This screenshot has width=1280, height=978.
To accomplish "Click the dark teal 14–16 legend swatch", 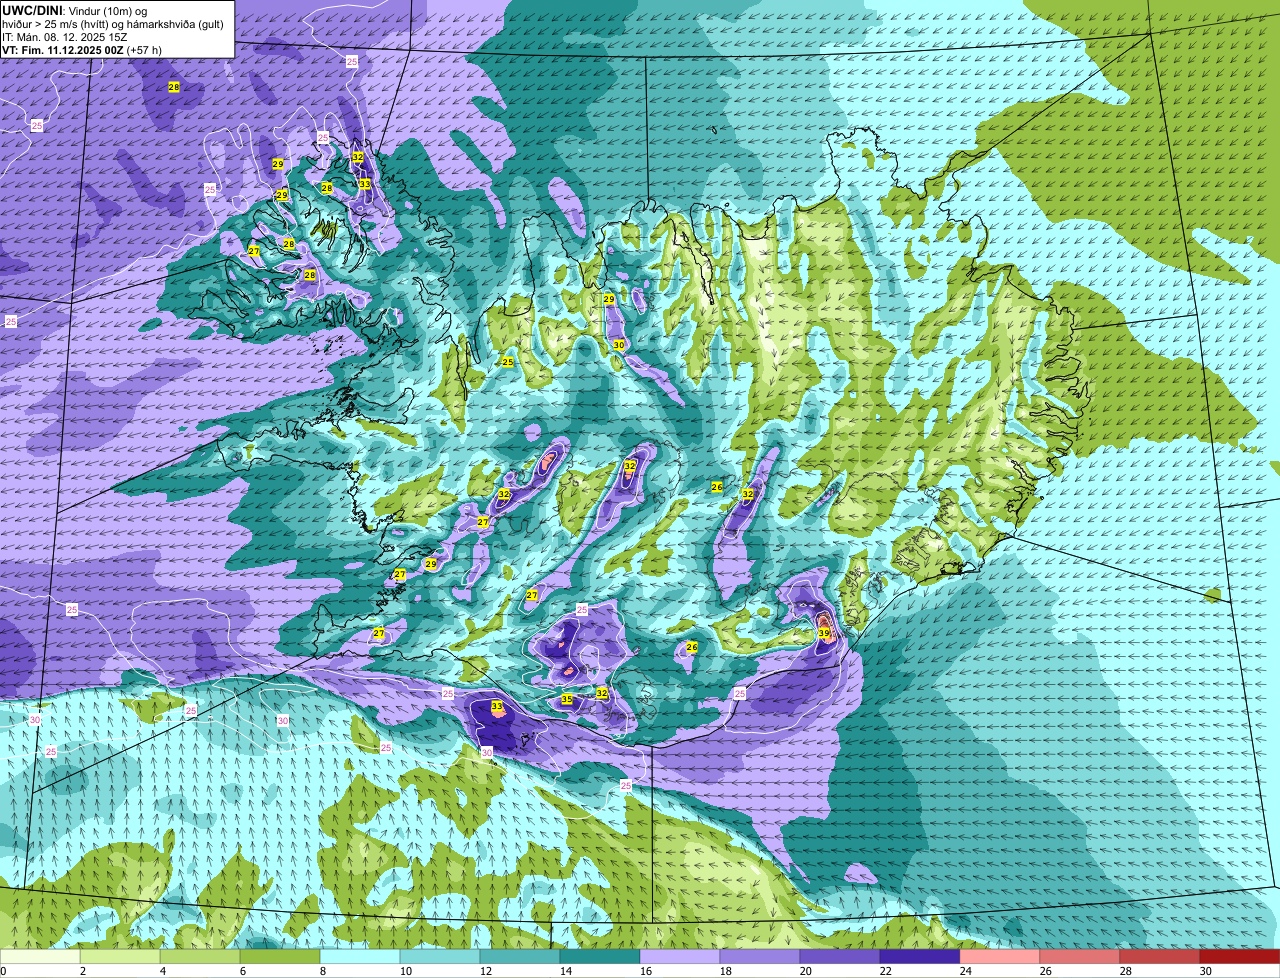I will (x=600, y=957).
